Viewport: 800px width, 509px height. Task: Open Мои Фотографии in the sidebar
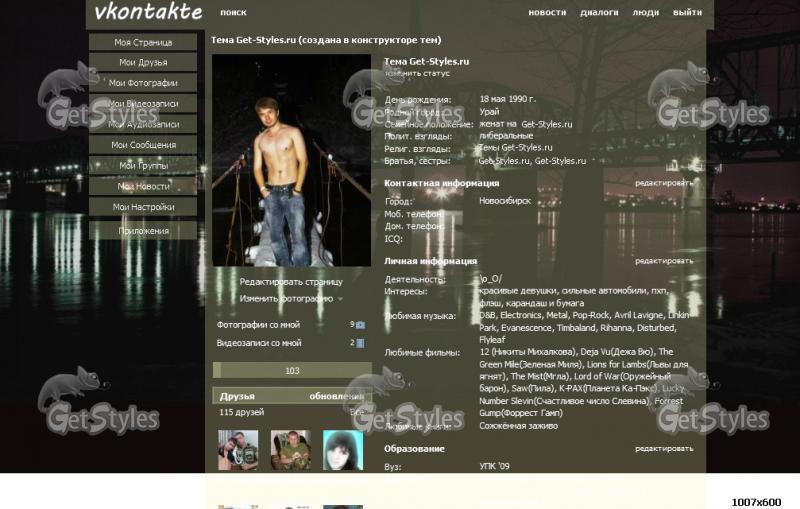pos(143,83)
